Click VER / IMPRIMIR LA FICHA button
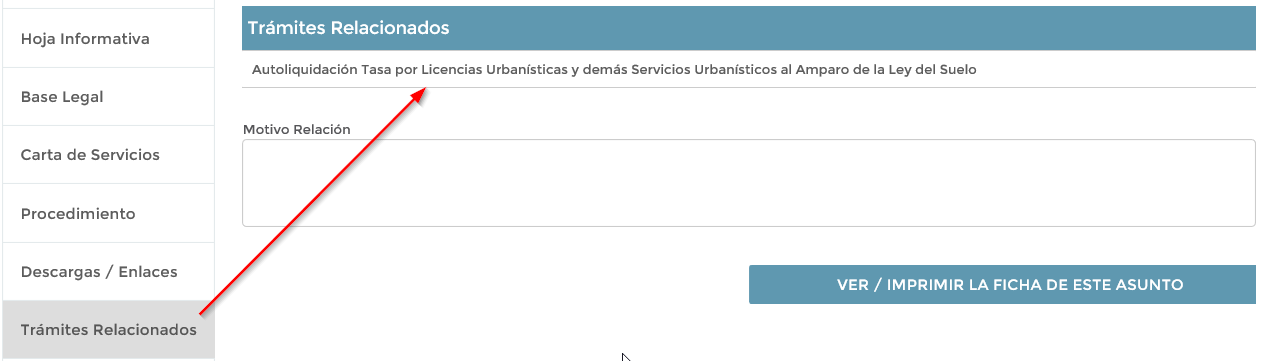This screenshot has height=361, width=1277. [1002, 285]
